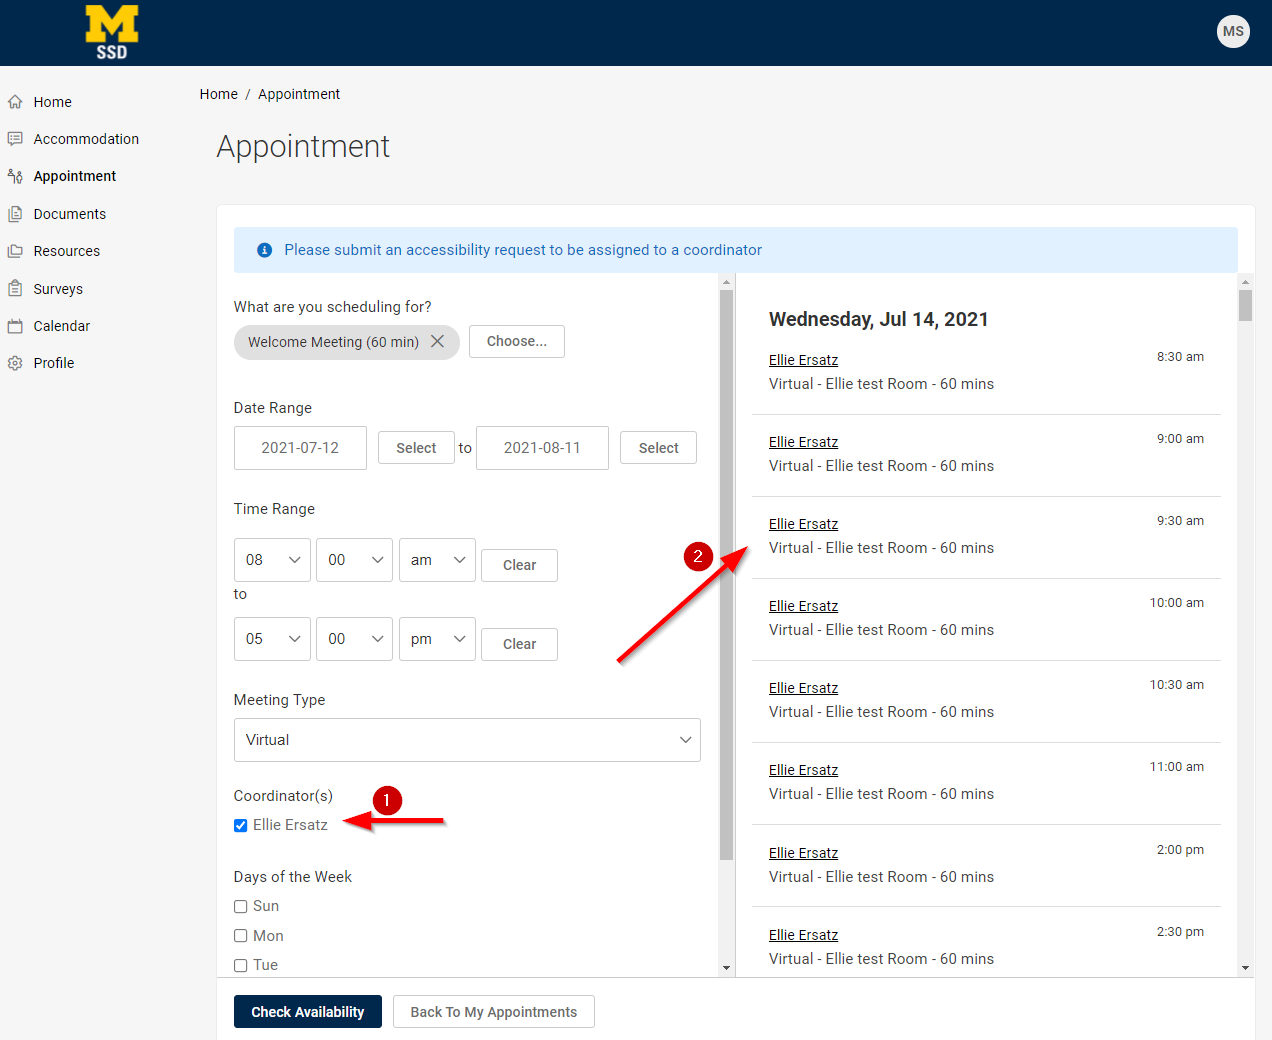
Task: Click the Home icon in the sidebar
Action: pyautogui.click(x=16, y=101)
